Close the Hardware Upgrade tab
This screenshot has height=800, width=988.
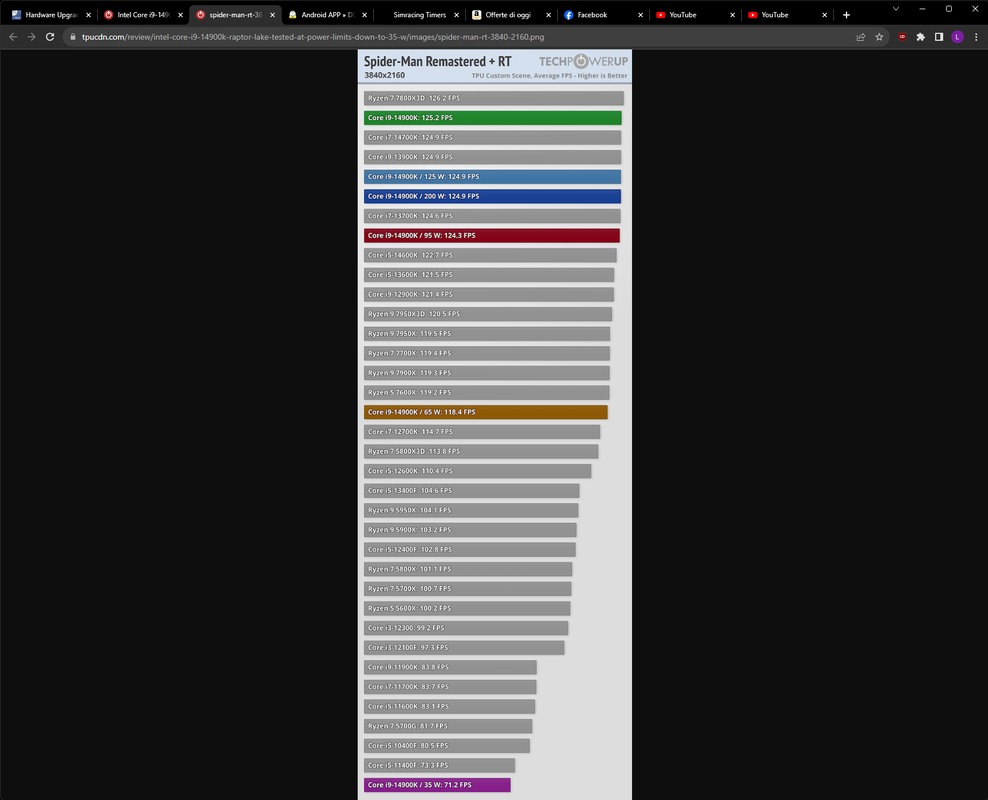tap(88, 15)
